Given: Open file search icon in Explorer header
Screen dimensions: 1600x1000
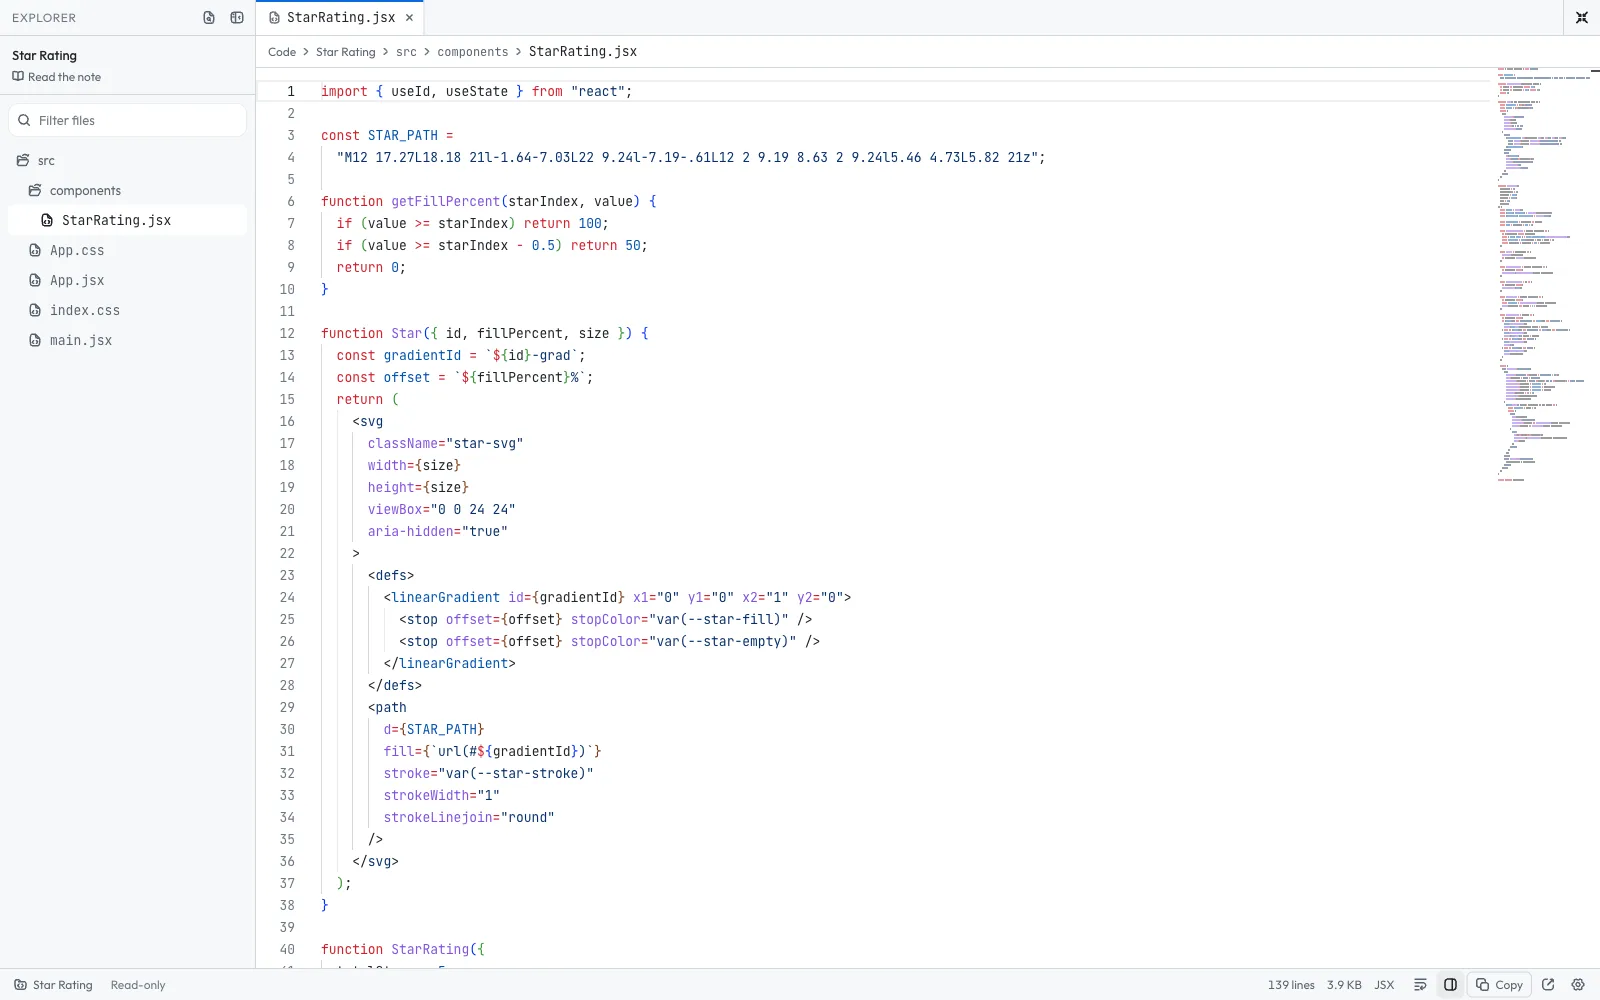Looking at the screenshot, I should coord(209,18).
